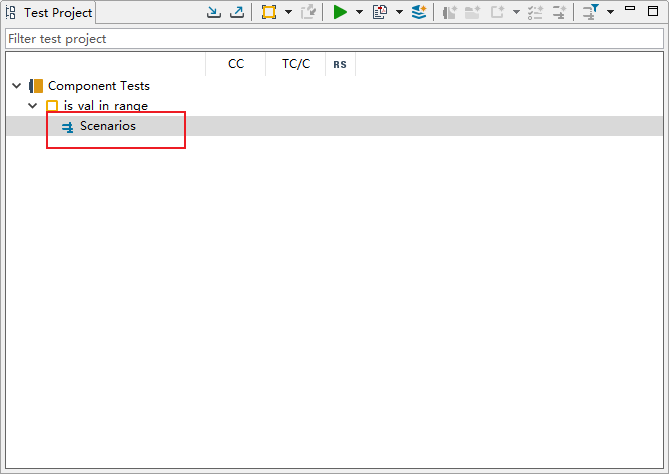Viewport: 669px width, 474px height.
Task: Click the TC/C column header
Action: tap(296, 64)
